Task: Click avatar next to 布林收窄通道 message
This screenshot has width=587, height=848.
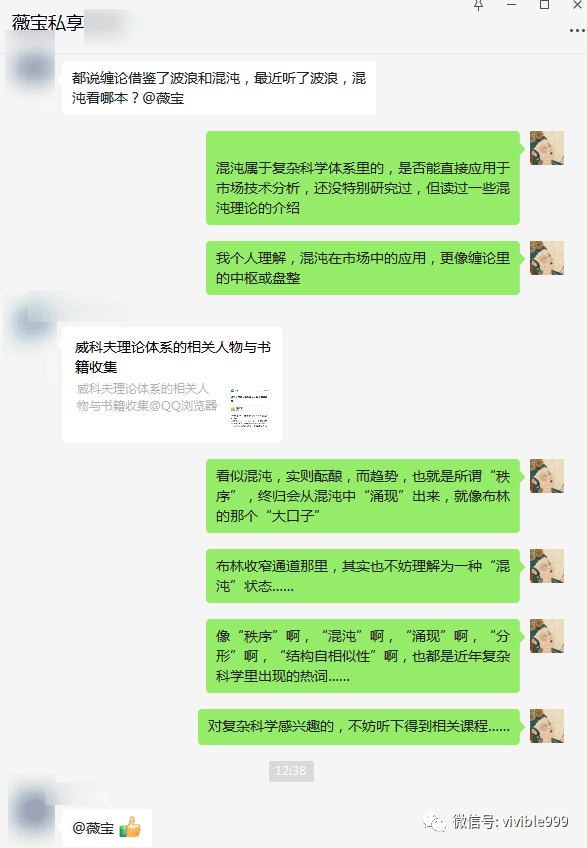Action: (546, 566)
